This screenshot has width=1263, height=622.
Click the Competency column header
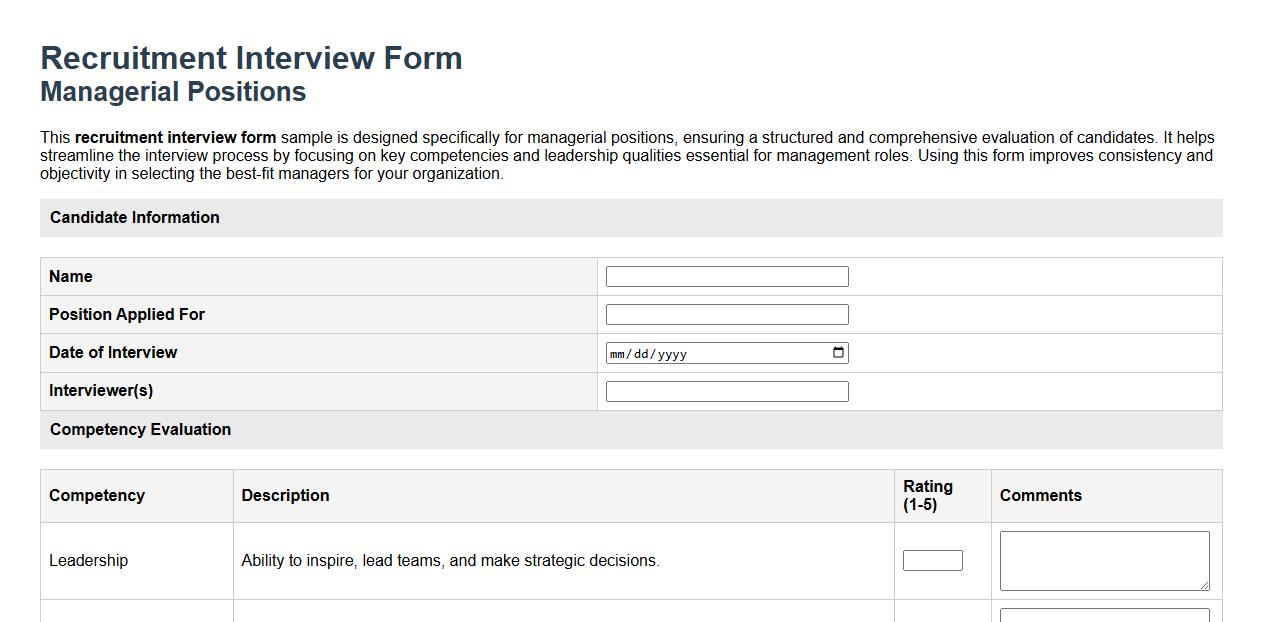click(x=97, y=495)
